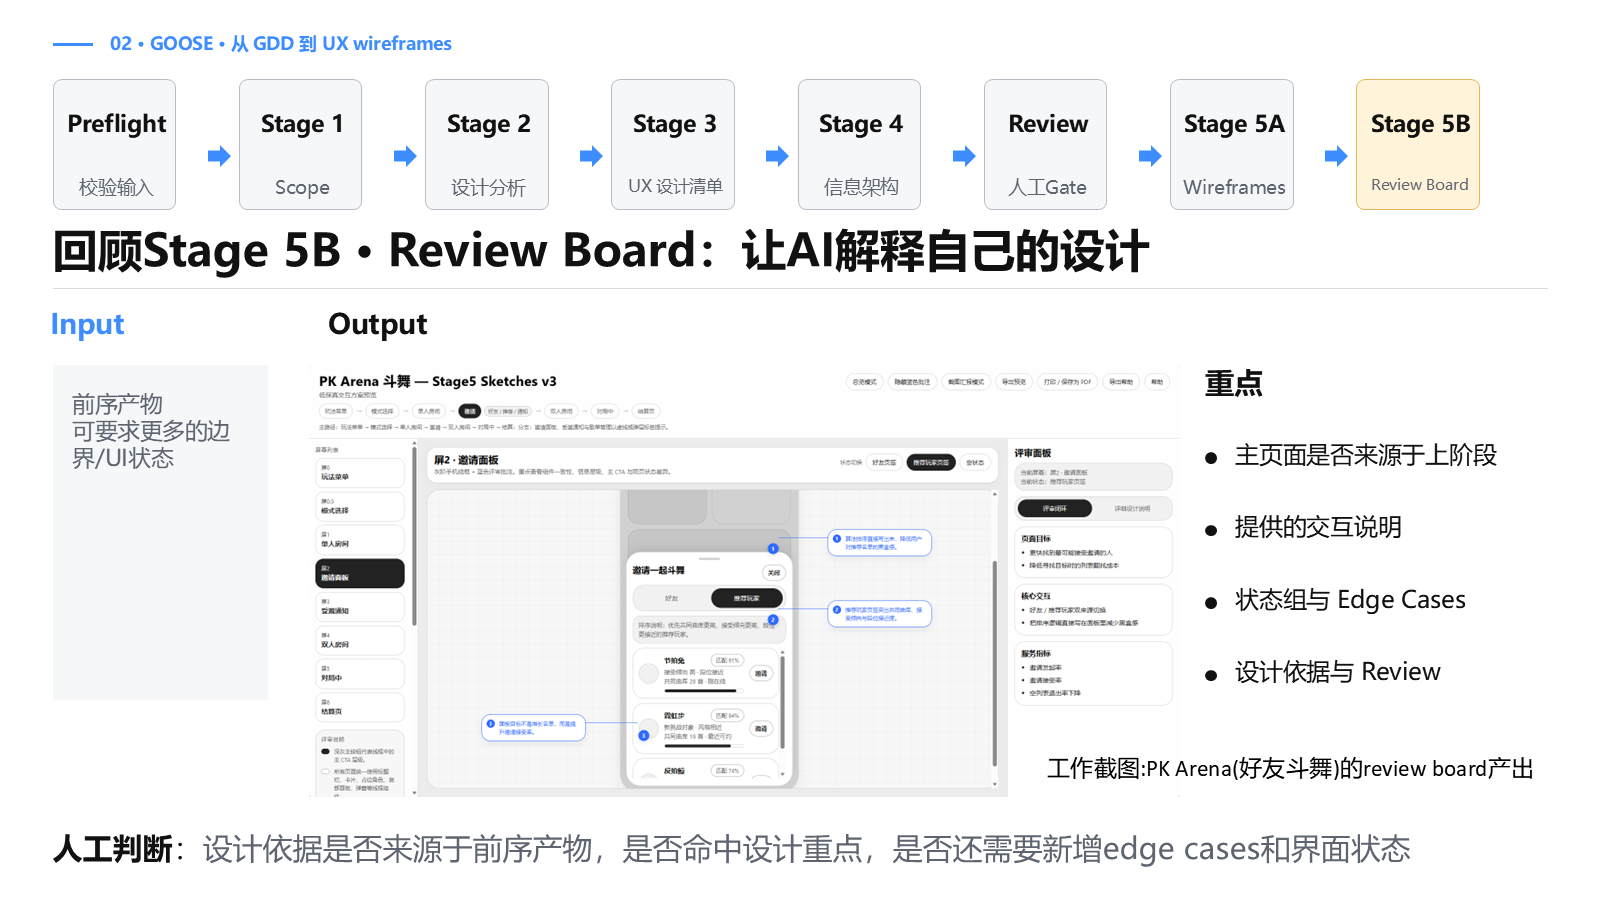Click the 邀请 breadcrumb pill in flow bar

(x=470, y=411)
